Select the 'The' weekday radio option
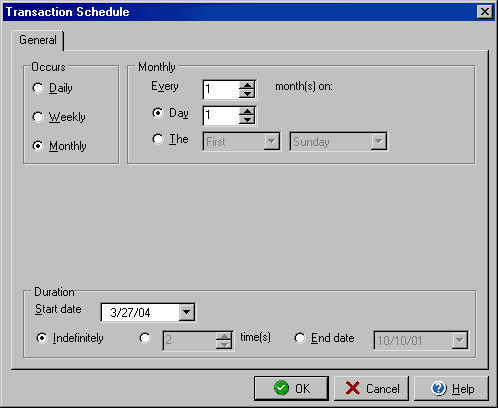The height and width of the screenshot is (408, 498). 158,139
